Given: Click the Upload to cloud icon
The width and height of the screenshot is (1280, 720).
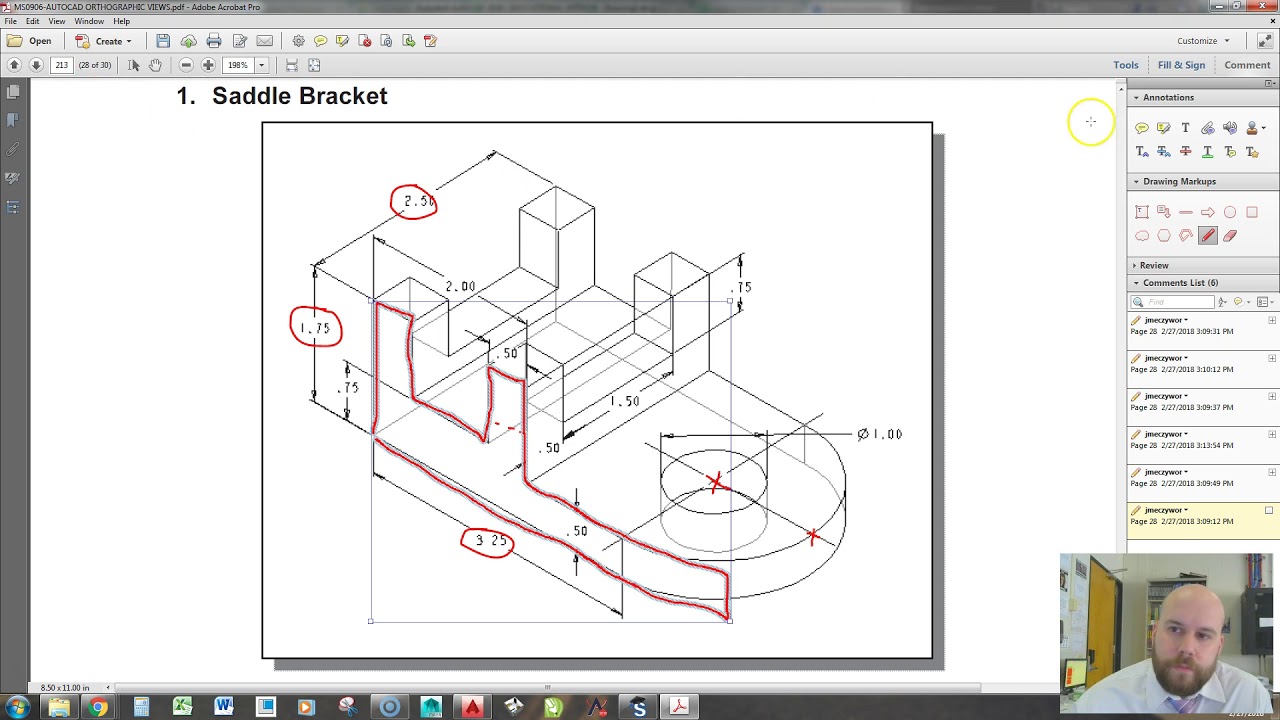Looking at the screenshot, I should point(188,41).
